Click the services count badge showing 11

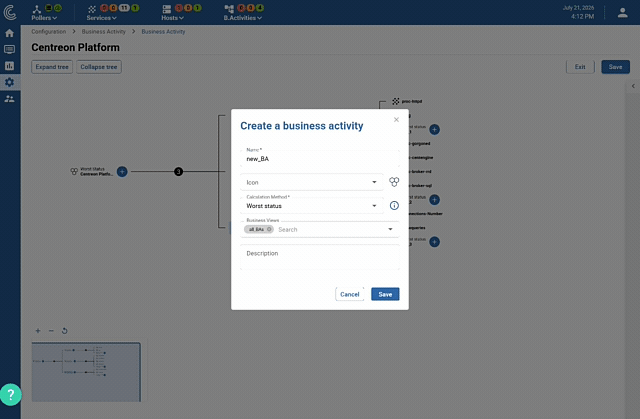[124, 8]
